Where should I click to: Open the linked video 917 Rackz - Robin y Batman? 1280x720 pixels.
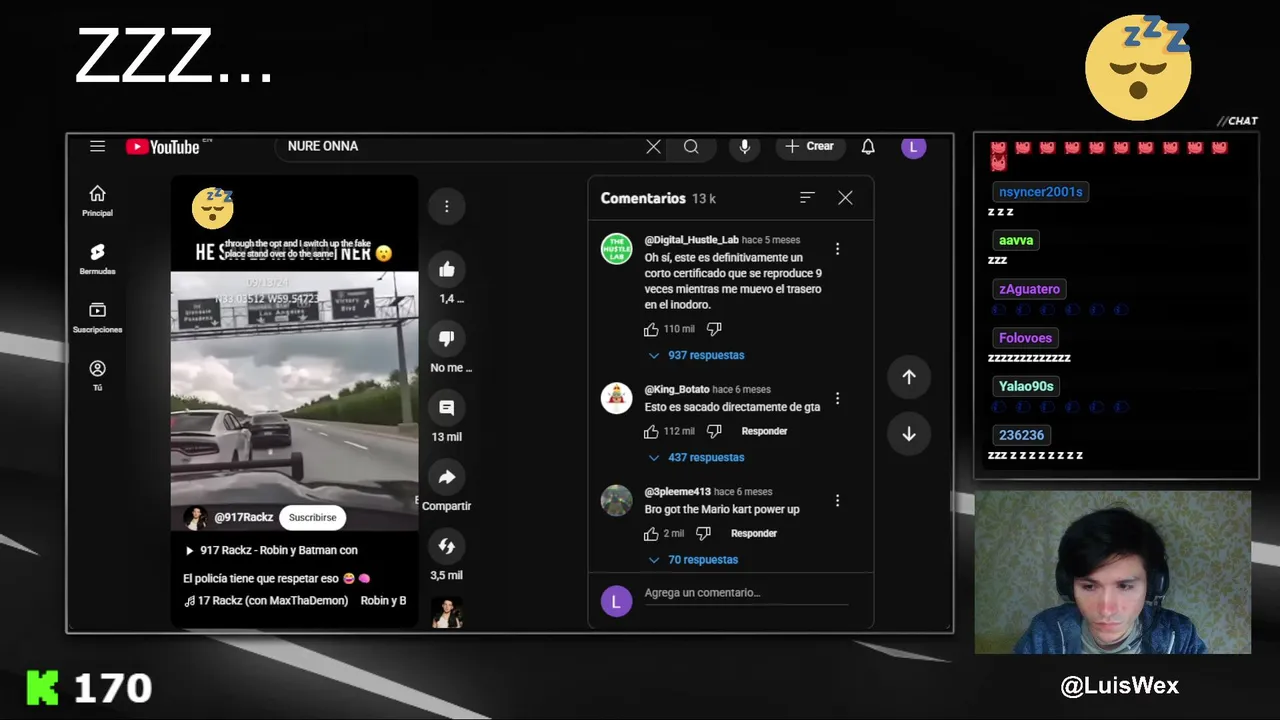tap(271, 550)
